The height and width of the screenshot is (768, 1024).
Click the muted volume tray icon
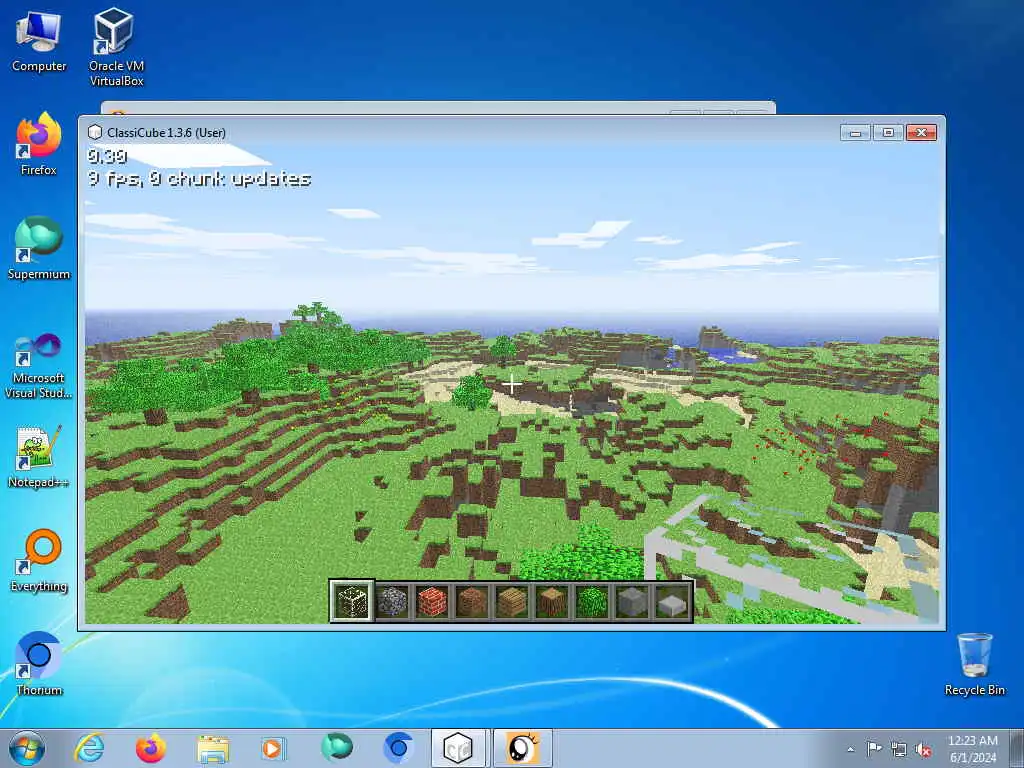(x=923, y=750)
